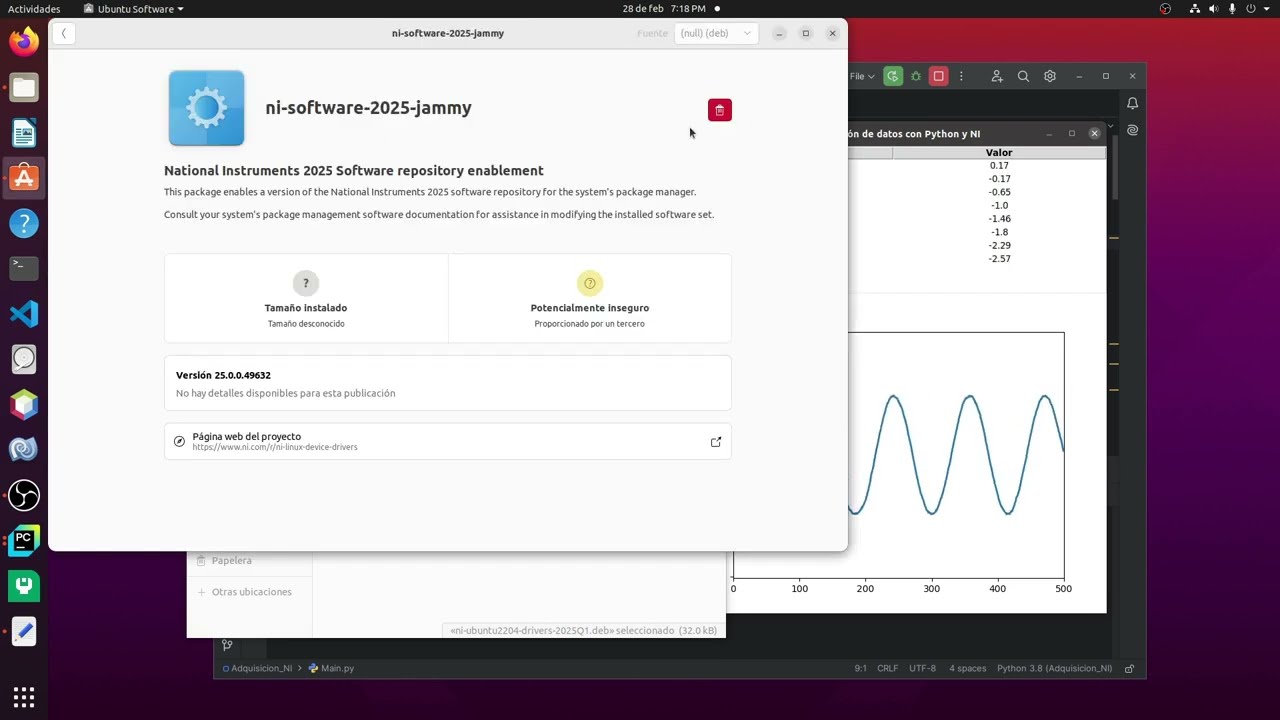Open PyCharm's settings gear

[1050, 76]
